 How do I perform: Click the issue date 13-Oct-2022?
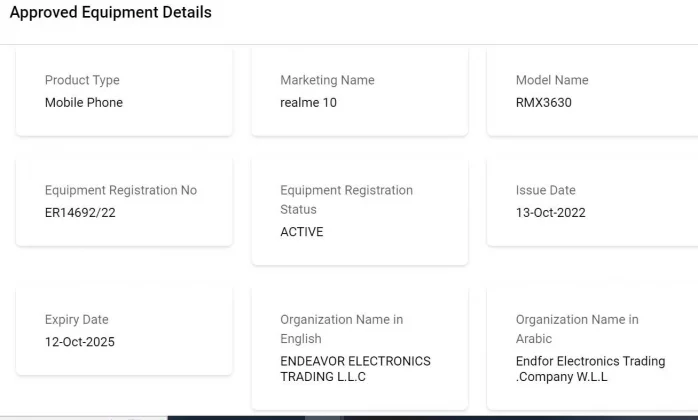551,212
